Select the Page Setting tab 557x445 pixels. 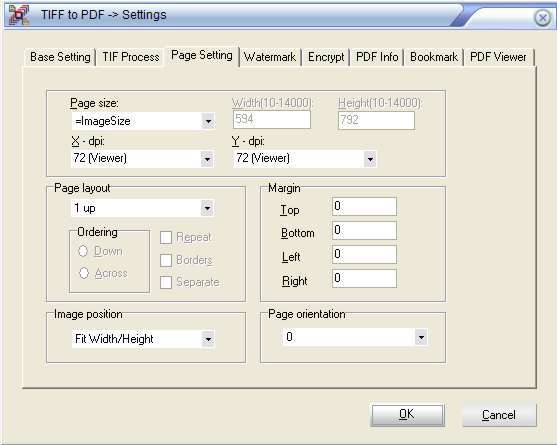pos(202,55)
